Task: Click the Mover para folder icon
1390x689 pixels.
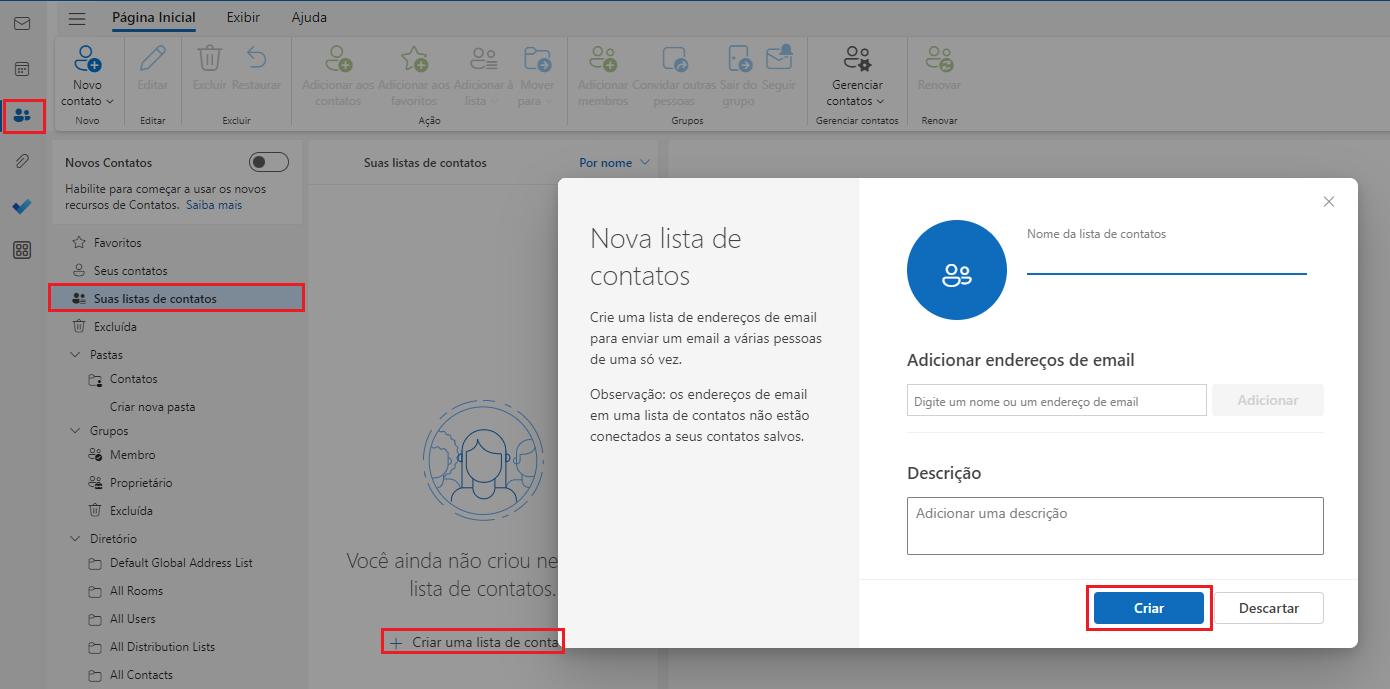Action: (537, 58)
